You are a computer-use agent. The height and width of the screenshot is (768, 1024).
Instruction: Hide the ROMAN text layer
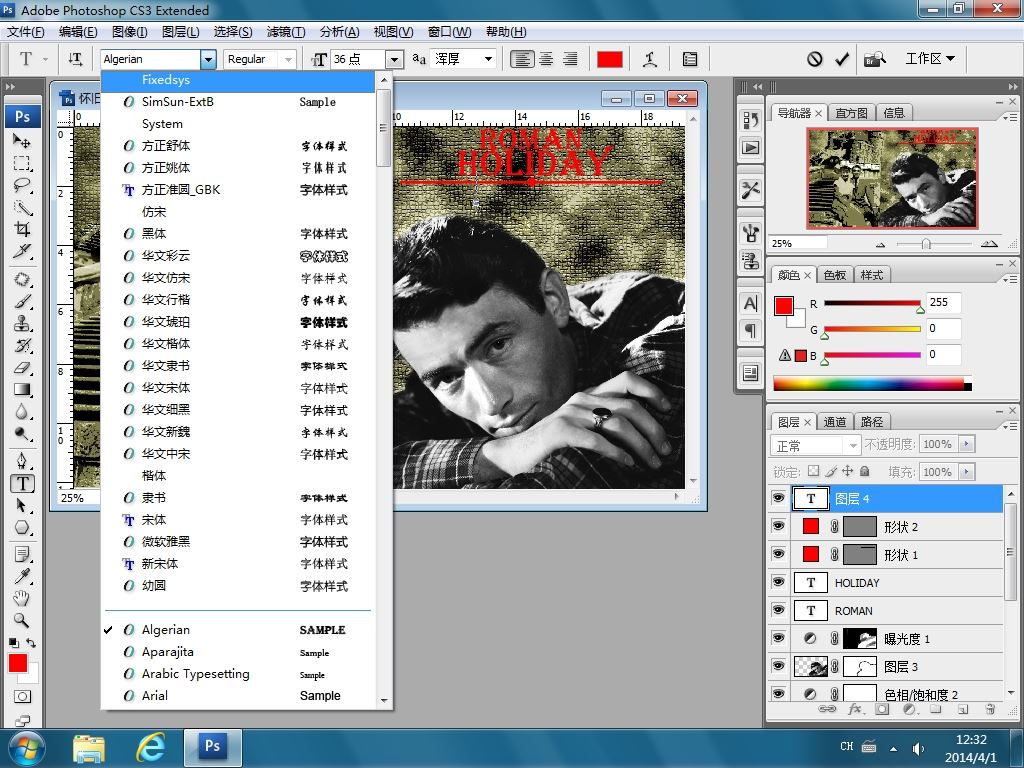pos(778,610)
